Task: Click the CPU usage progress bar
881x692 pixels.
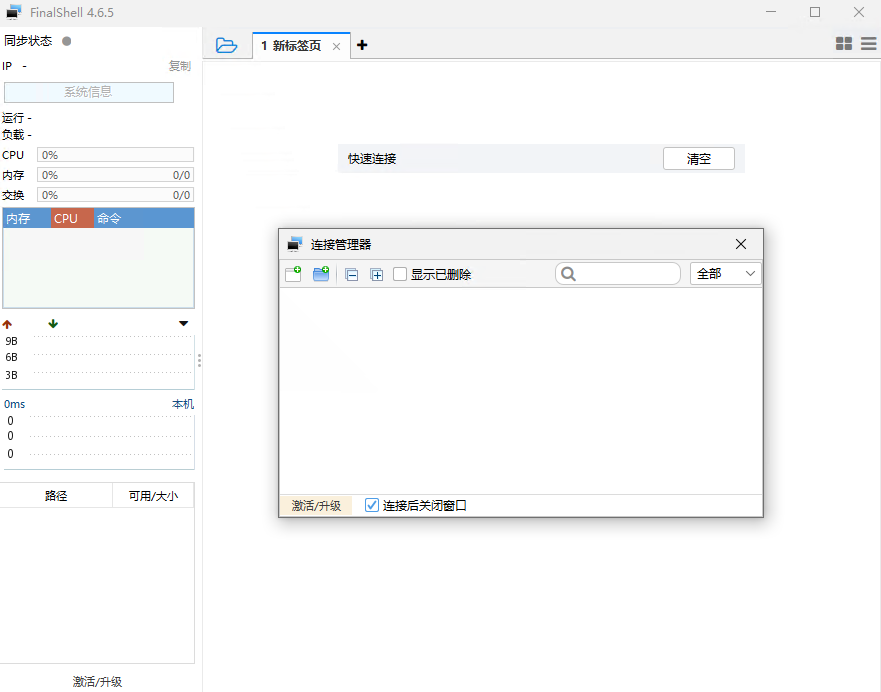Action: click(x=115, y=155)
